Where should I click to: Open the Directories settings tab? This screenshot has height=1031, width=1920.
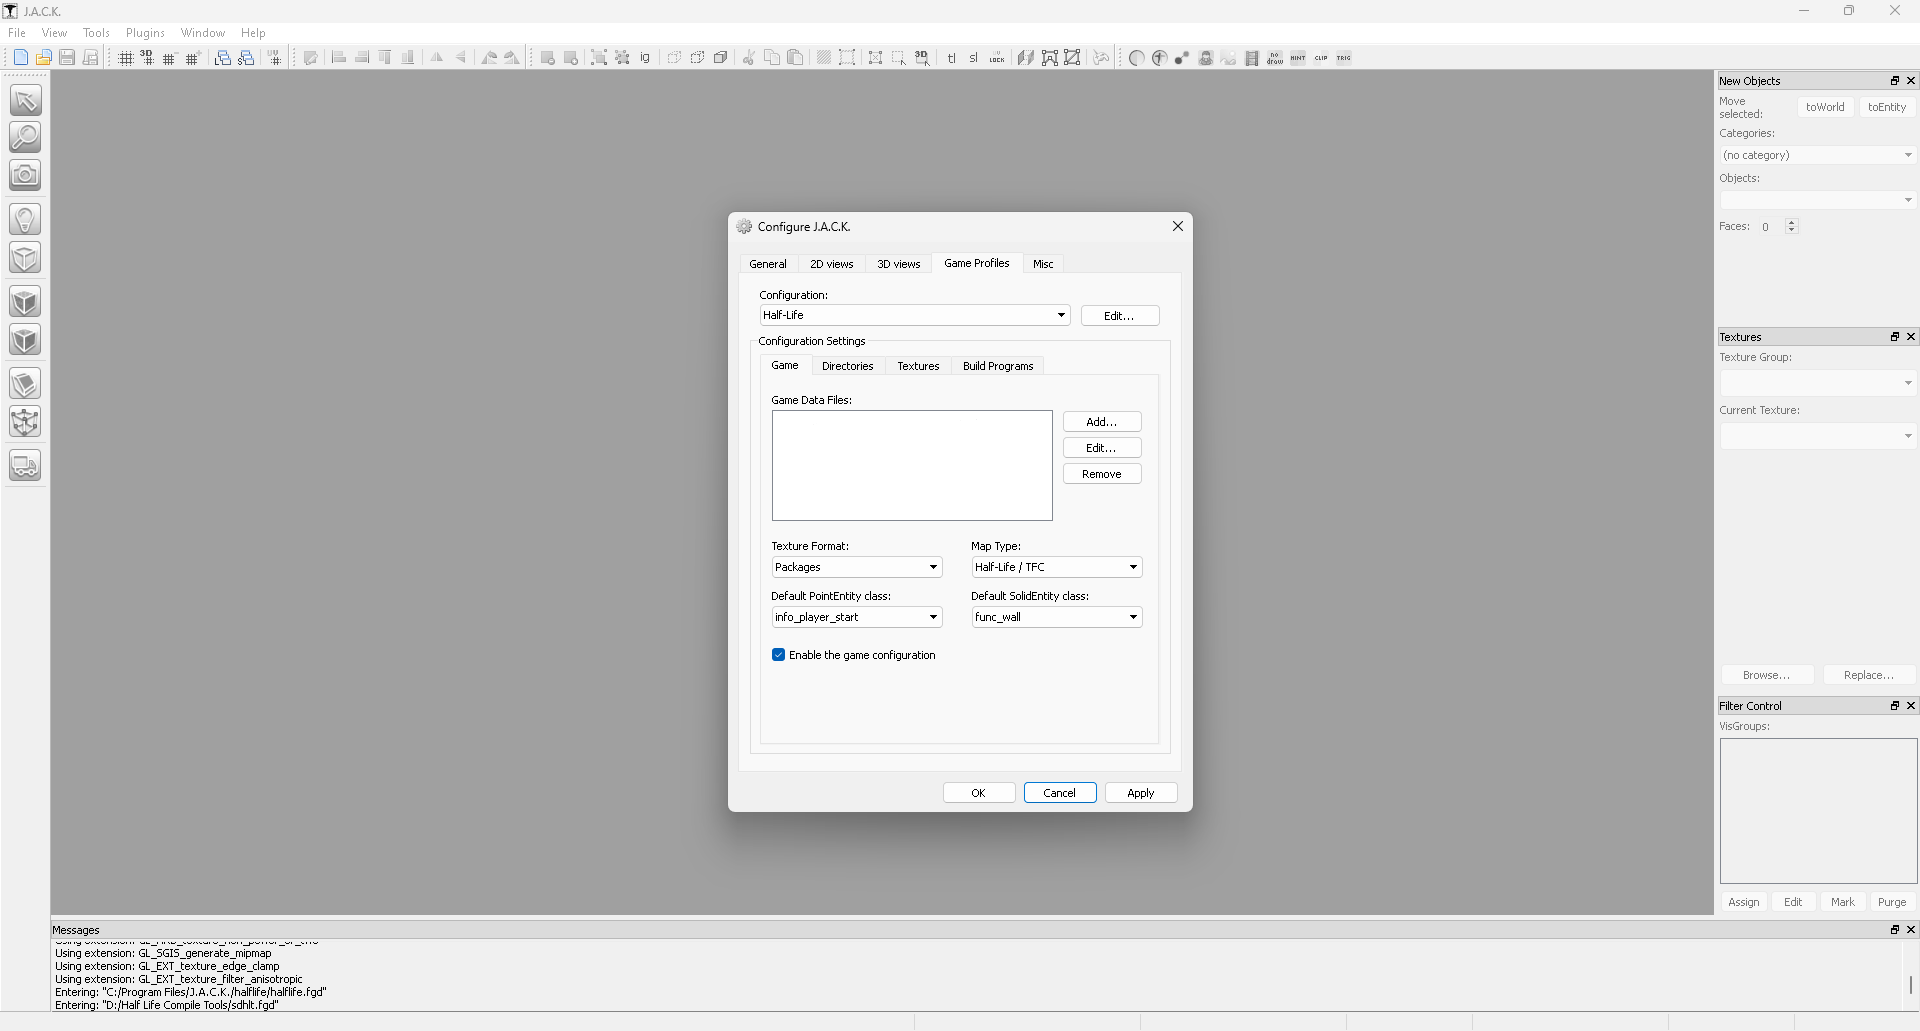coord(848,366)
